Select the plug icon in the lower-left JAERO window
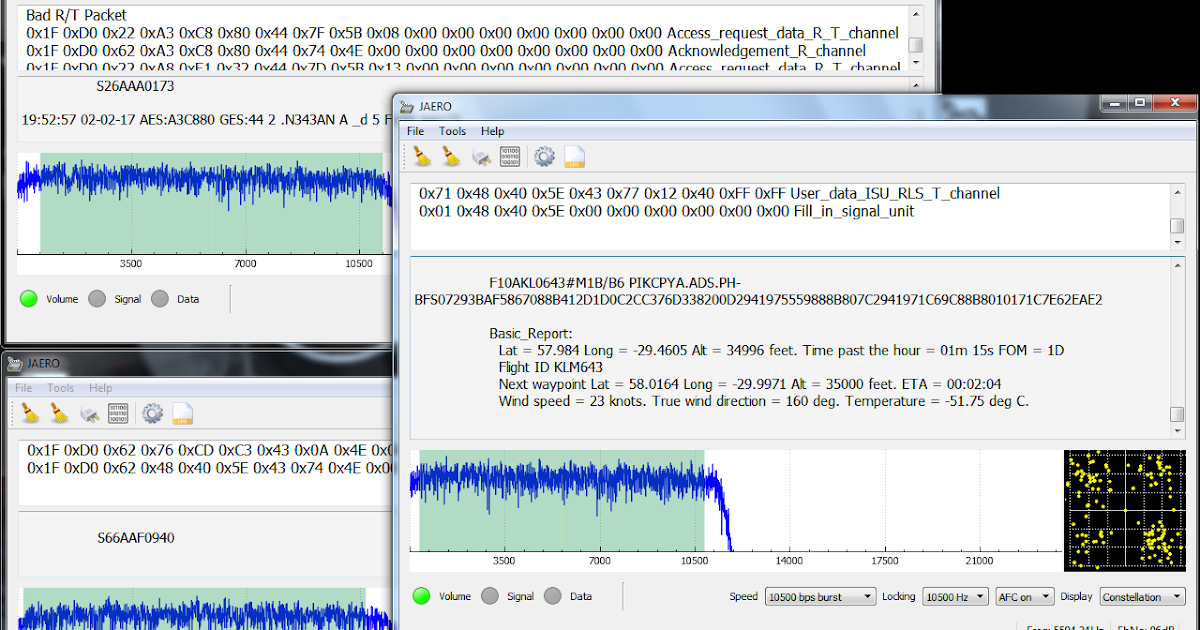The width and height of the screenshot is (1200, 630). (90, 414)
